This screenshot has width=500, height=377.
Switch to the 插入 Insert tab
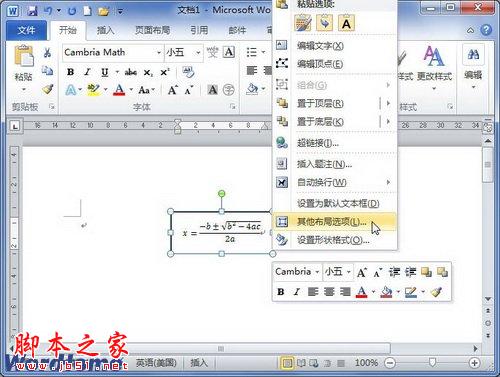(x=105, y=30)
